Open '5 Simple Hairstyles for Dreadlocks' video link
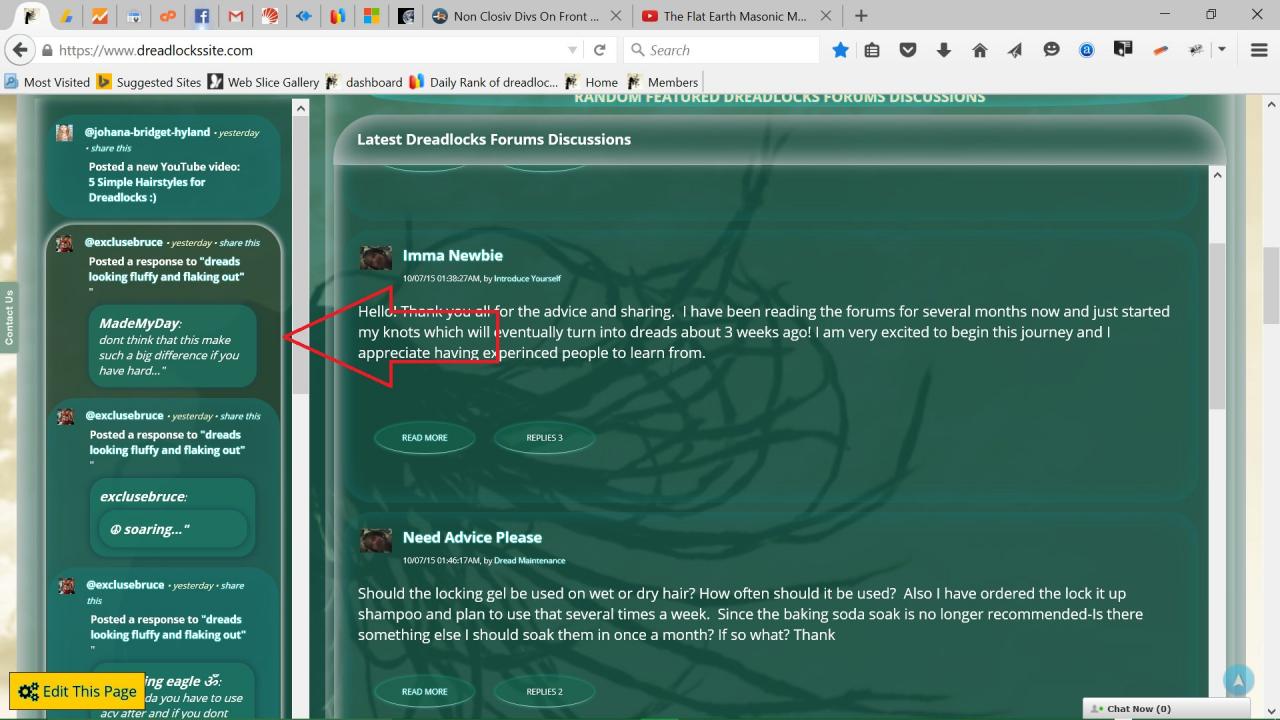This screenshot has height=720, width=1280. [147, 190]
